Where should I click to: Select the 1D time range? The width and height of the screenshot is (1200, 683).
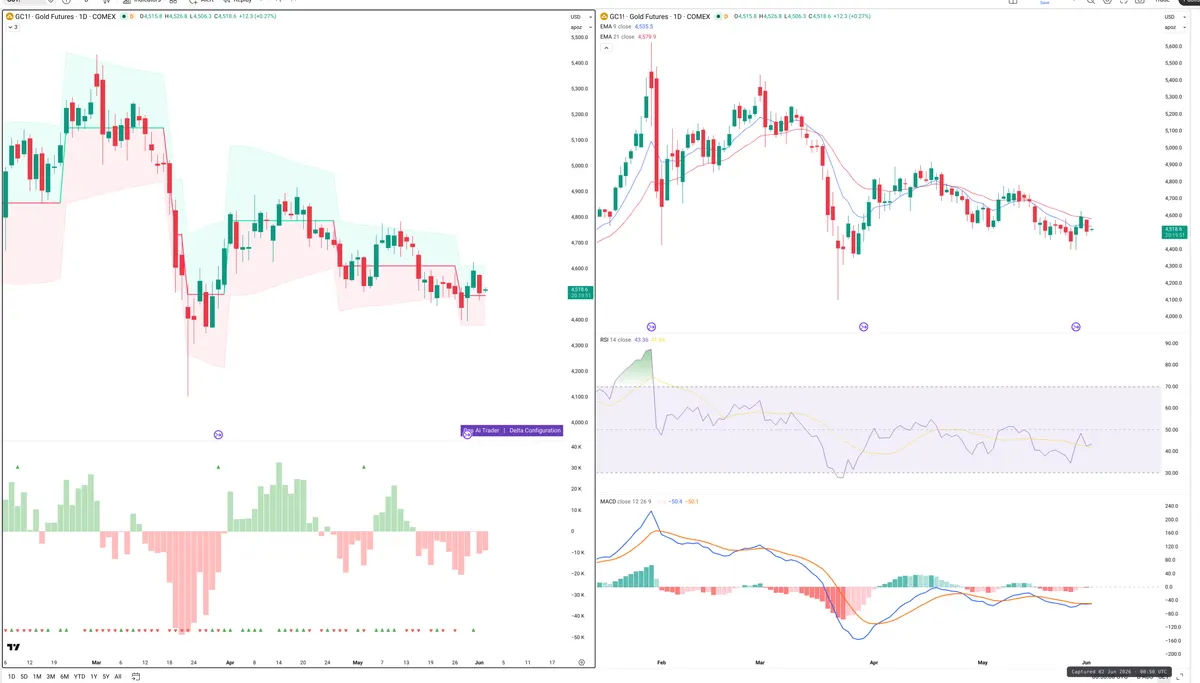(x=11, y=676)
